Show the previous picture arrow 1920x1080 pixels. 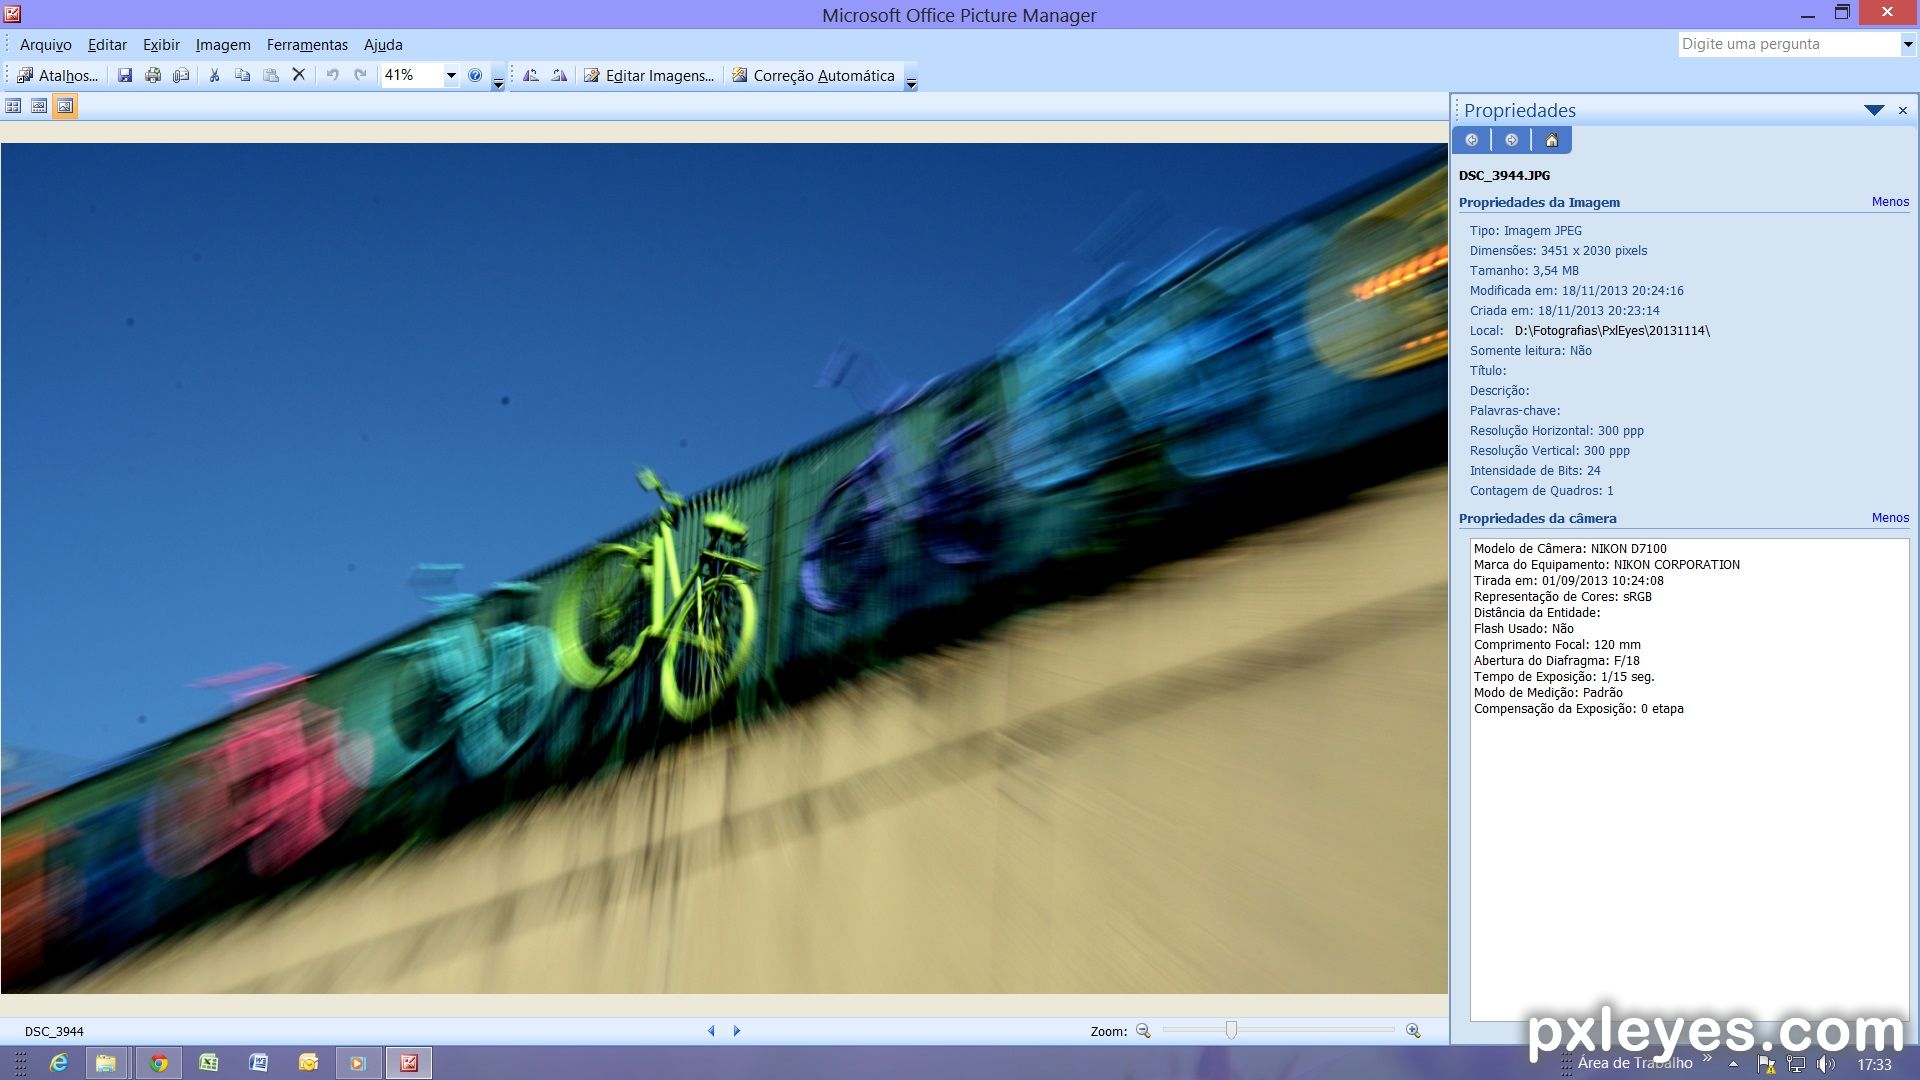pos(711,1031)
